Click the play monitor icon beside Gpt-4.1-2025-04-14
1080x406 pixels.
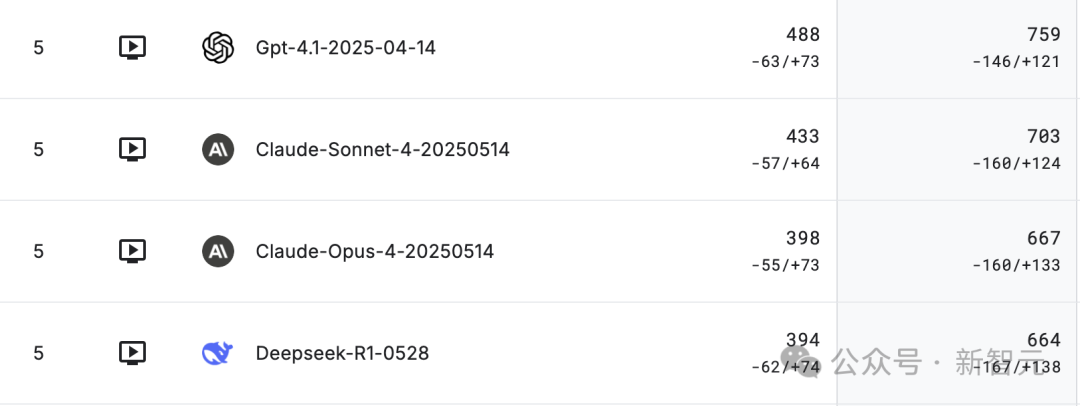pyautogui.click(x=132, y=48)
